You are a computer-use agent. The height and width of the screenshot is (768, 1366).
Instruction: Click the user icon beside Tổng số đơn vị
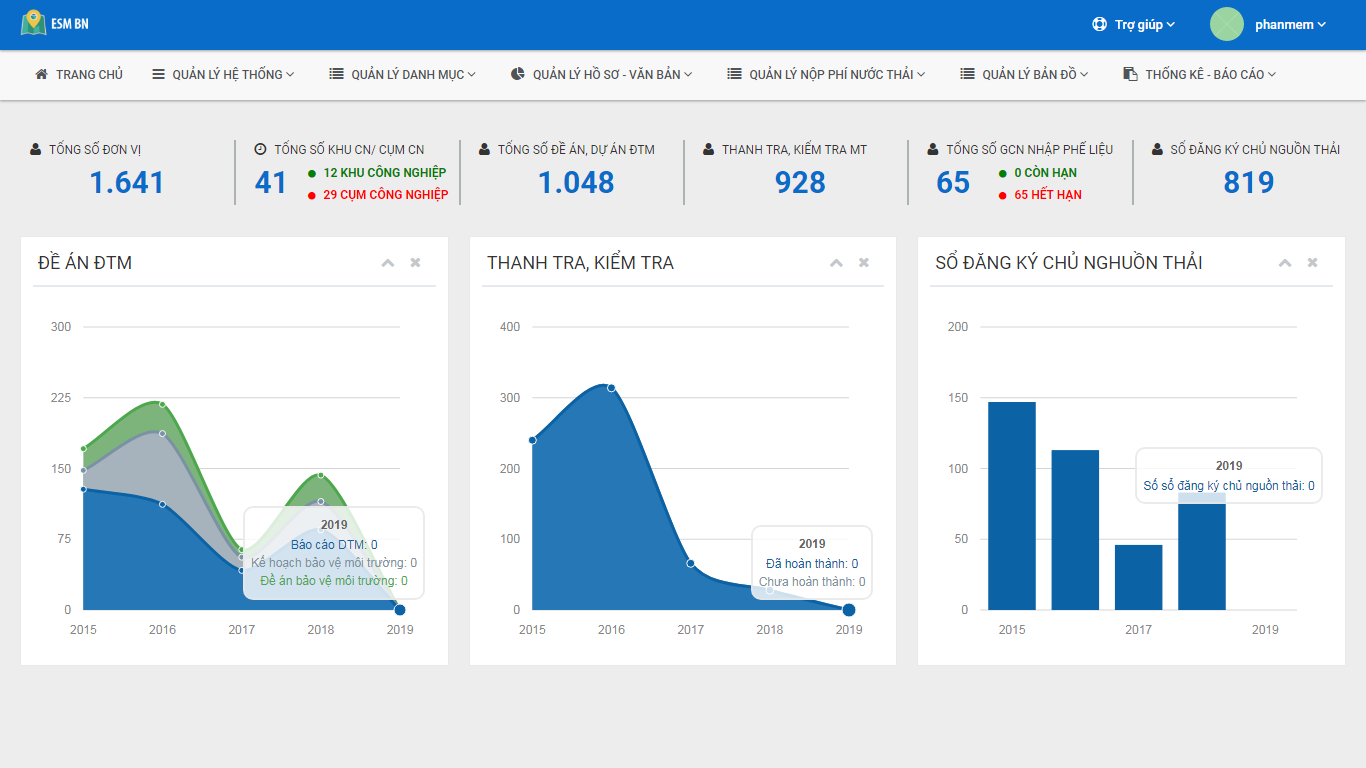click(36, 149)
